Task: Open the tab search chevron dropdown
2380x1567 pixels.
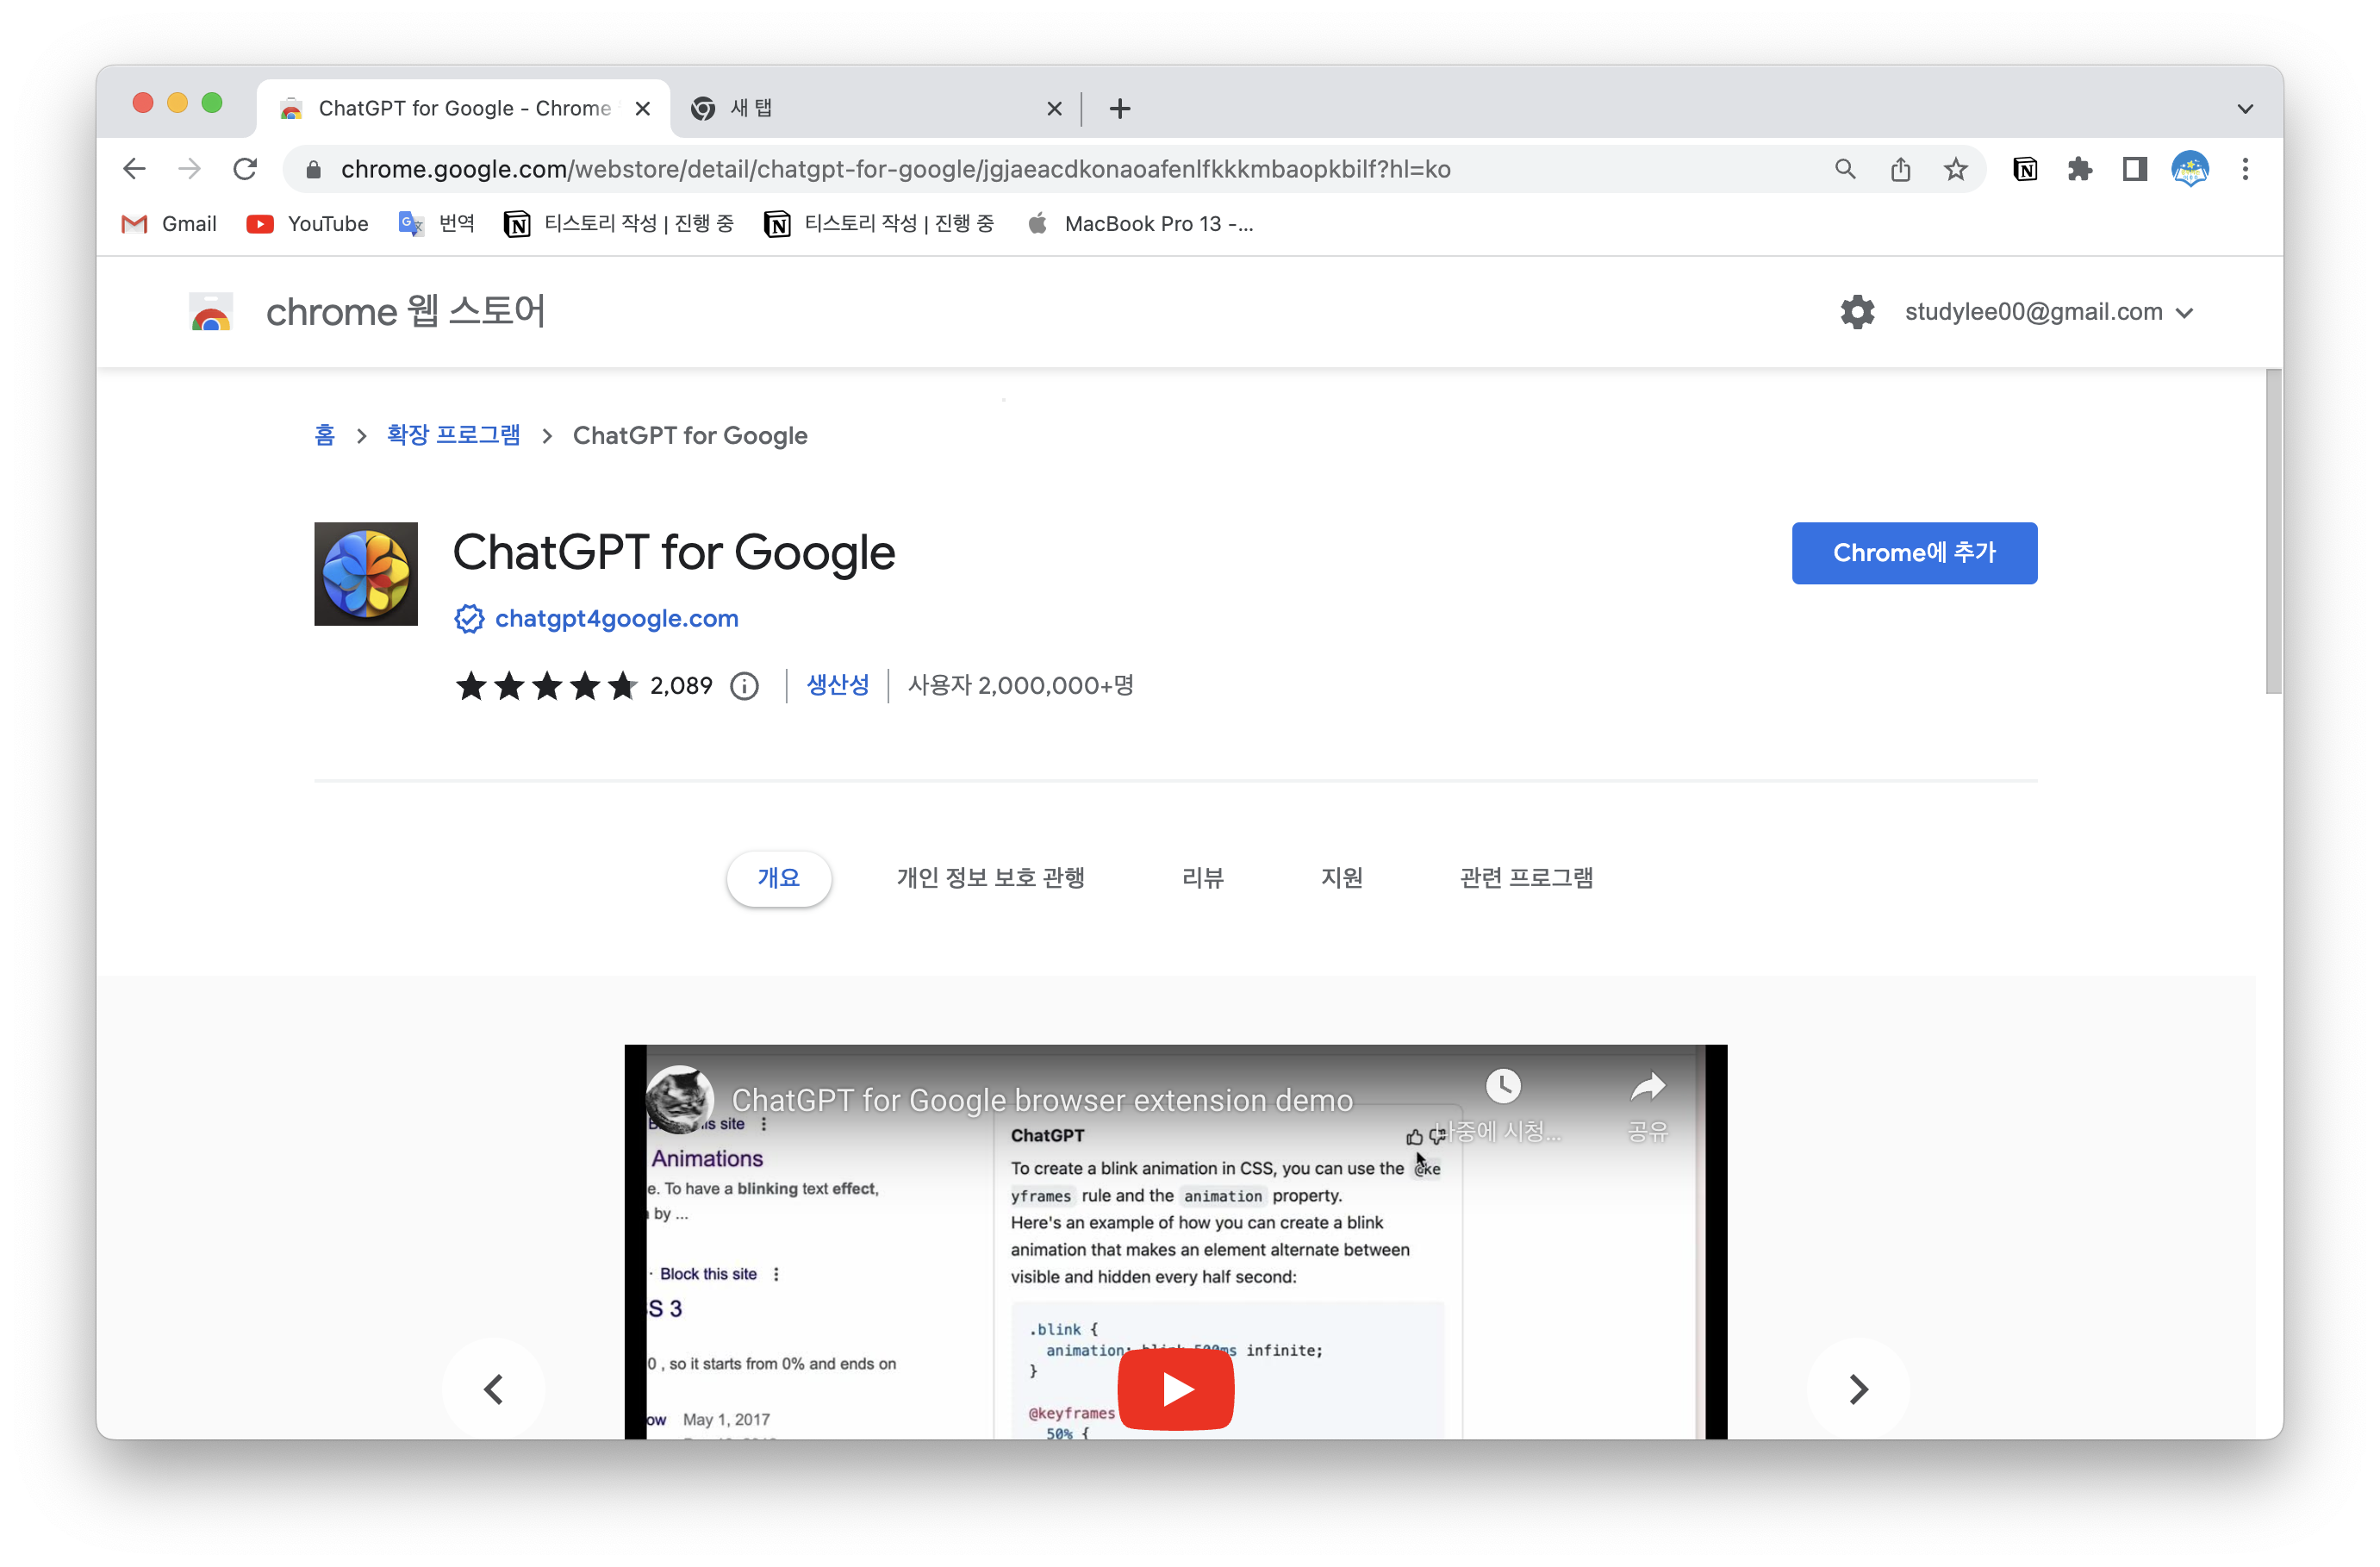Action: (2245, 108)
